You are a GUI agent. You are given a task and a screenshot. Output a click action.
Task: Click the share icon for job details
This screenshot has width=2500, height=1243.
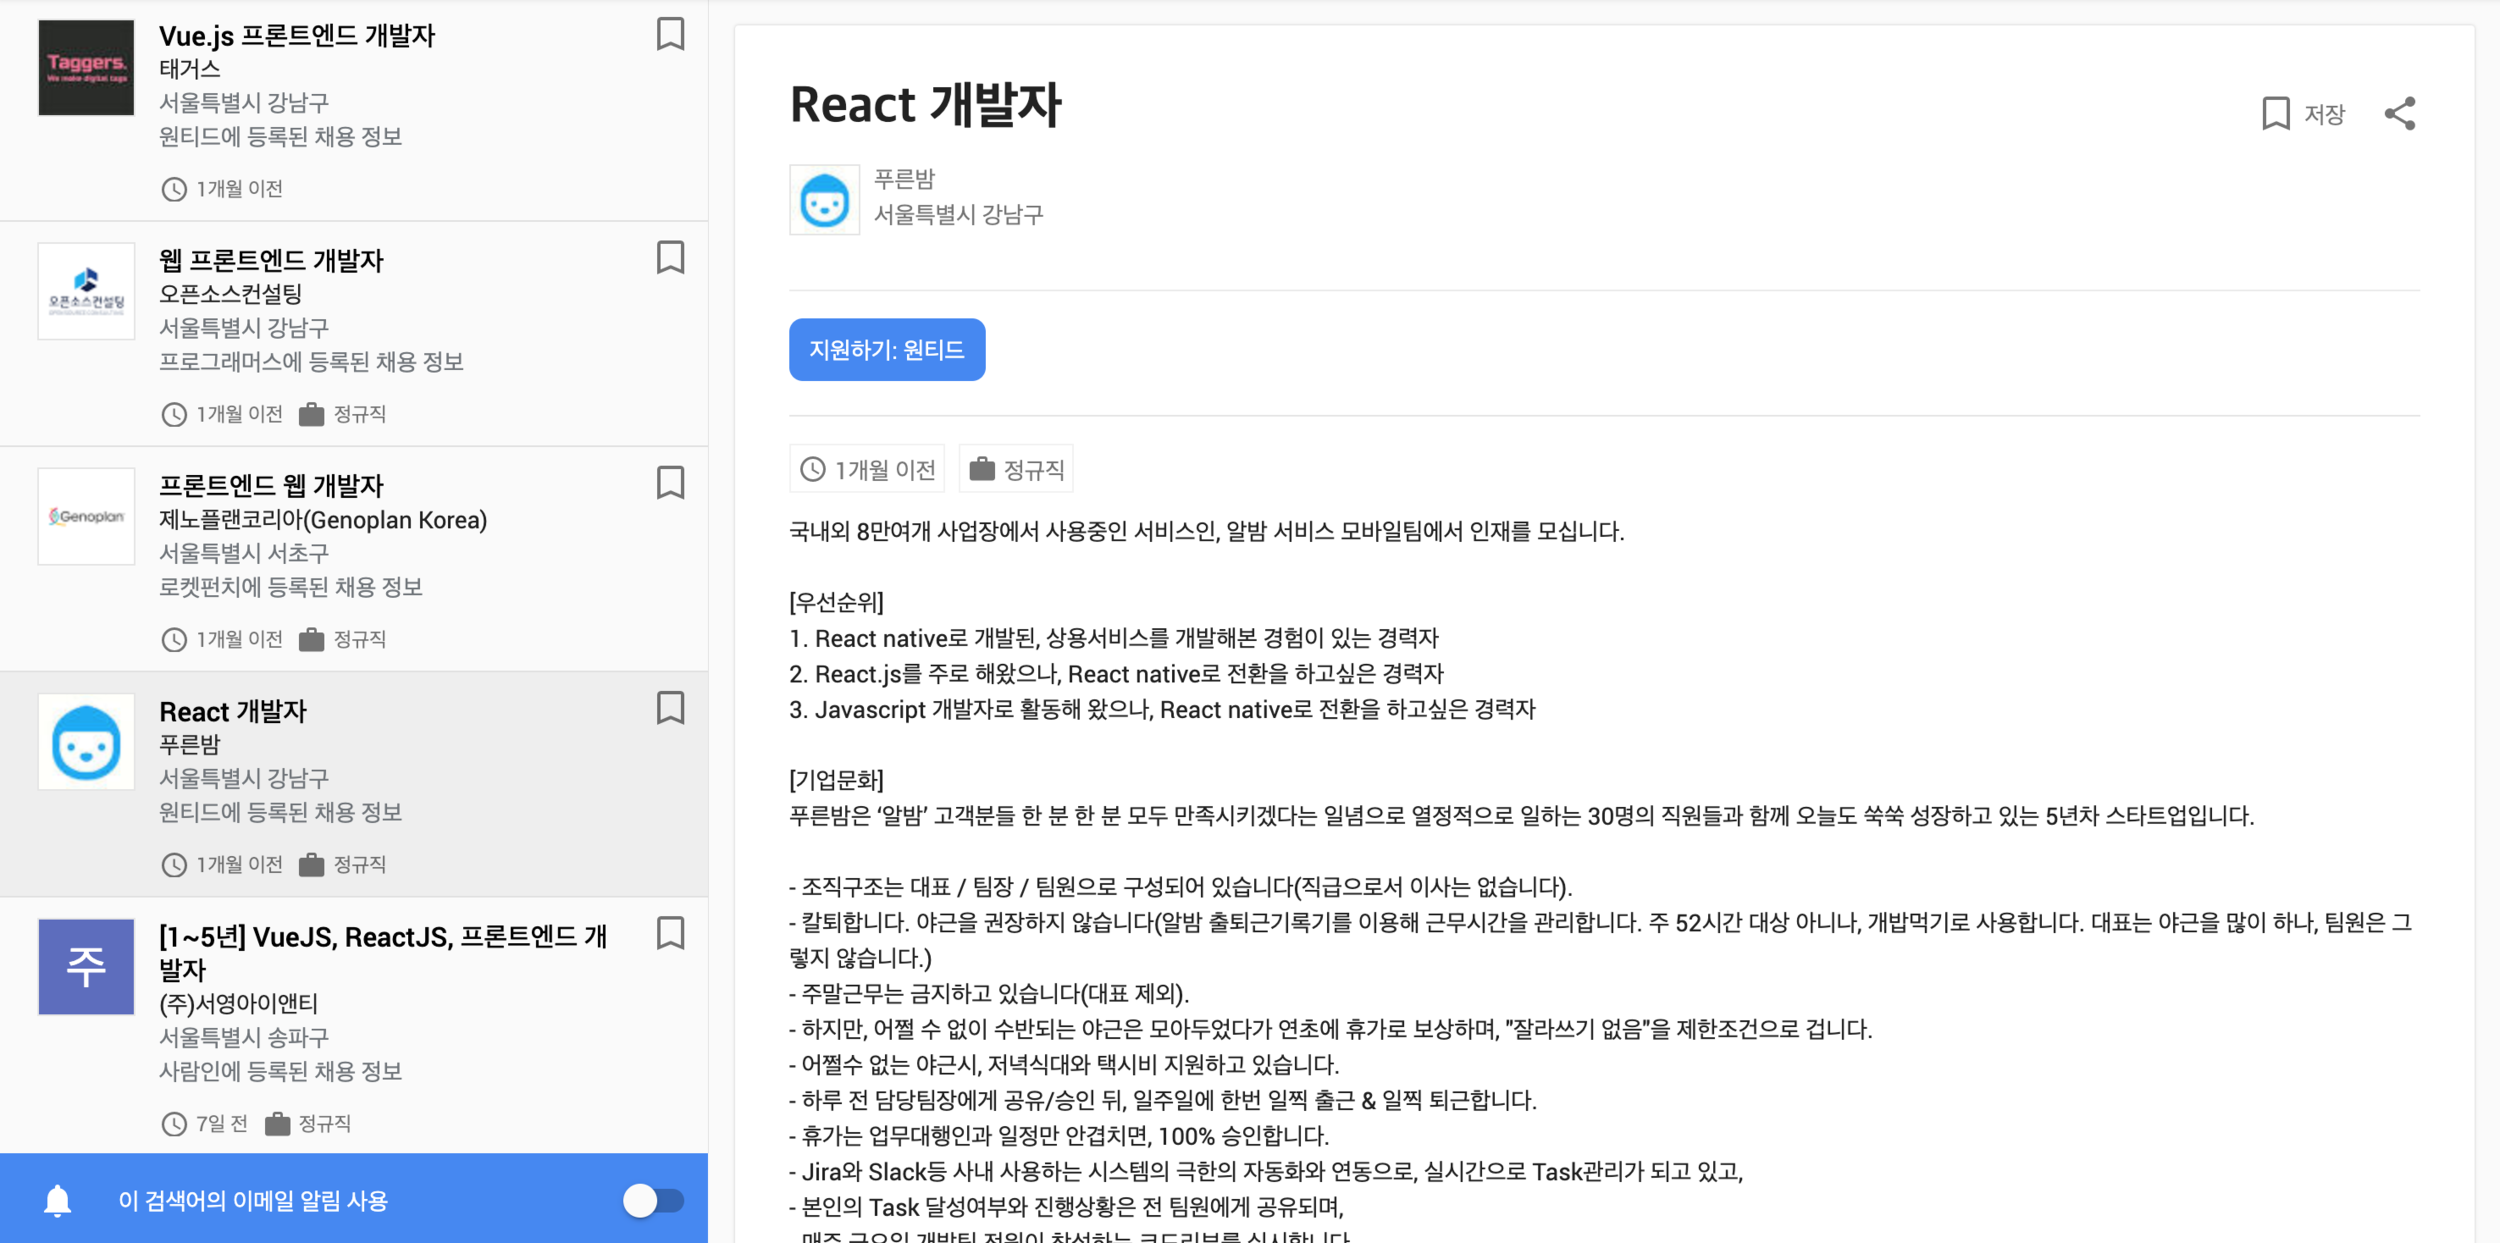pyautogui.click(x=2399, y=114)
